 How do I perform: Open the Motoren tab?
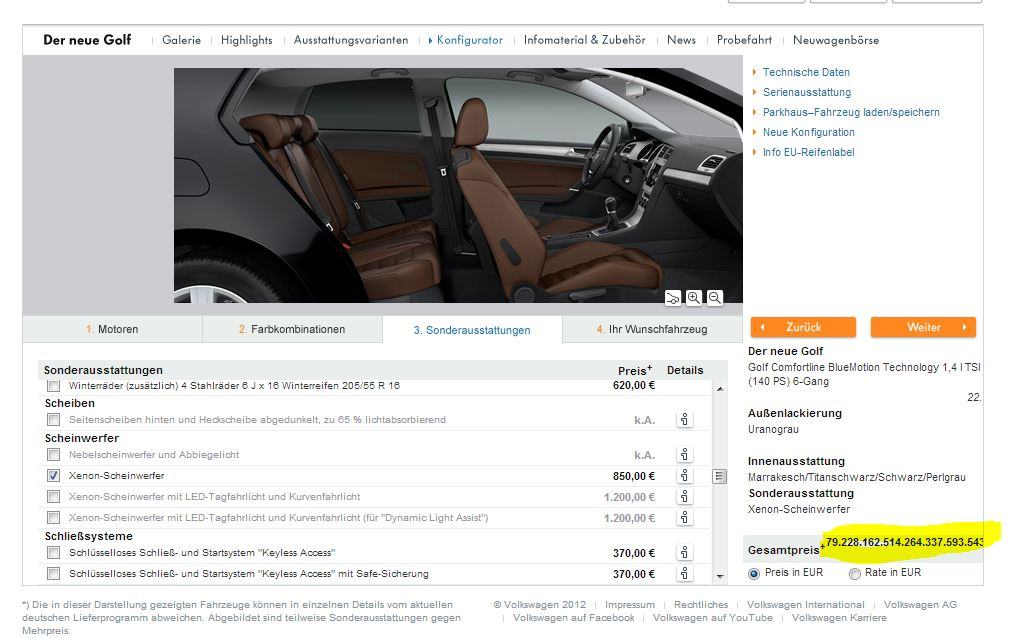pyautogui.click(x=112, y=329)
